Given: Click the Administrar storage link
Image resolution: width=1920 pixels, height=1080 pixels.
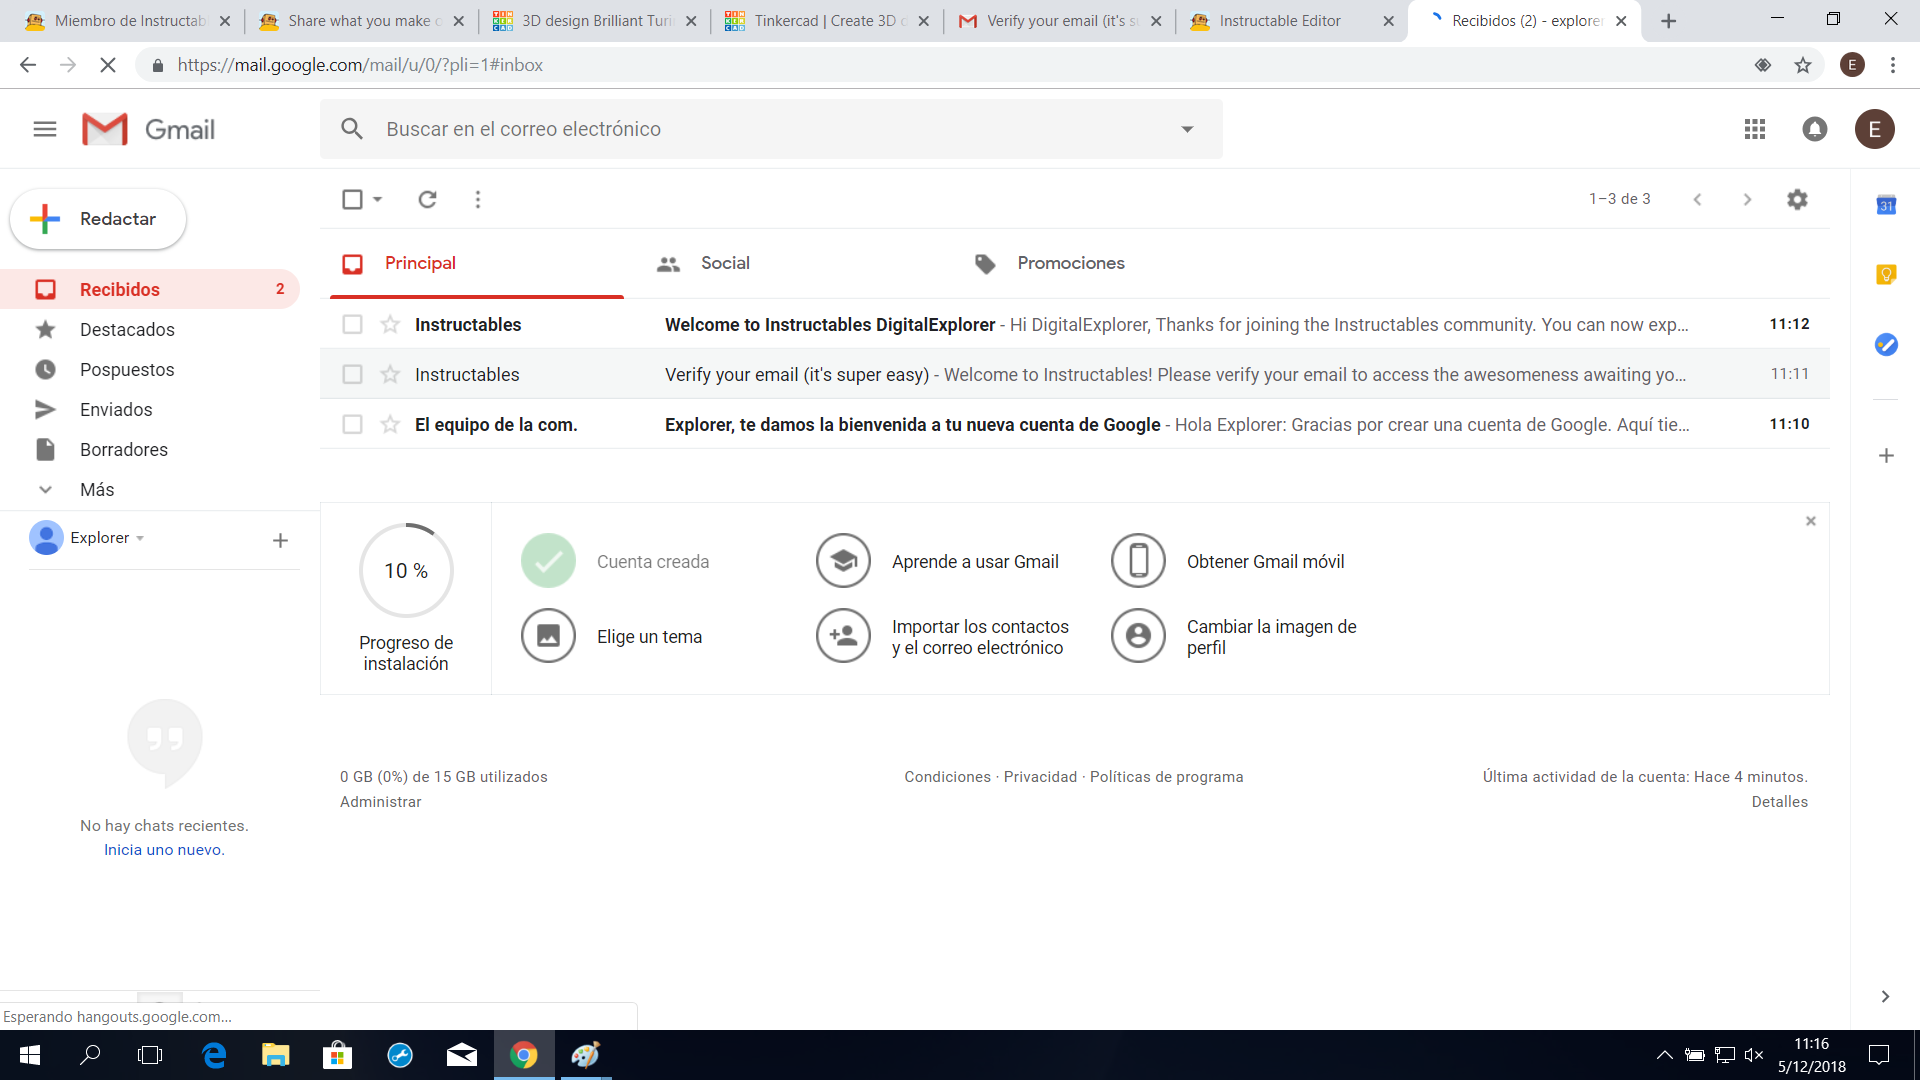Looking at the screenshot, I should pyautogui.click(x=380, y=802).
